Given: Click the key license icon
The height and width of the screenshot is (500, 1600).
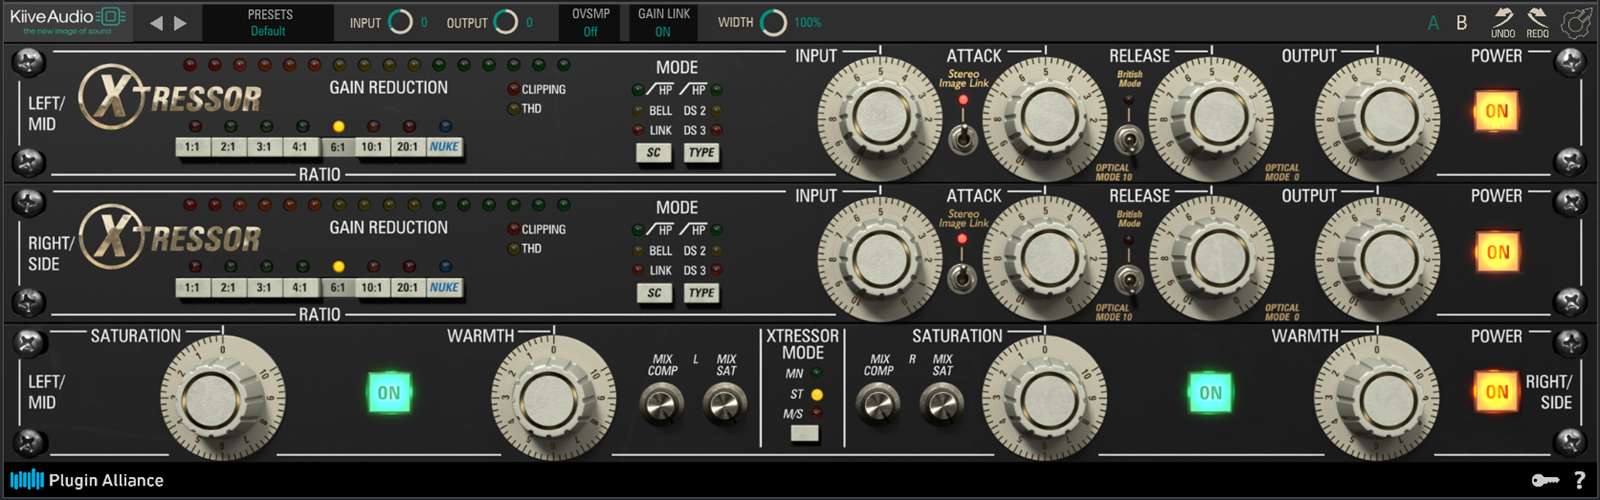Looking at the screenshot, I should (1545, 481).
